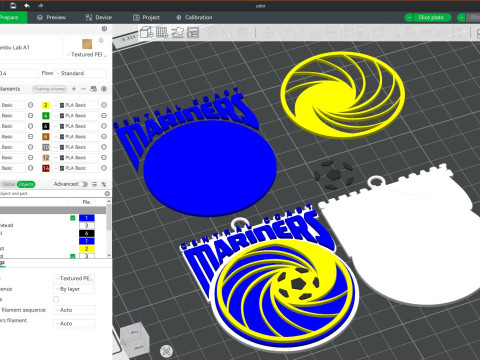Viewport: 480px width, 360px height.
Task: Open filament settings gear icon
Action: point(104,89)
